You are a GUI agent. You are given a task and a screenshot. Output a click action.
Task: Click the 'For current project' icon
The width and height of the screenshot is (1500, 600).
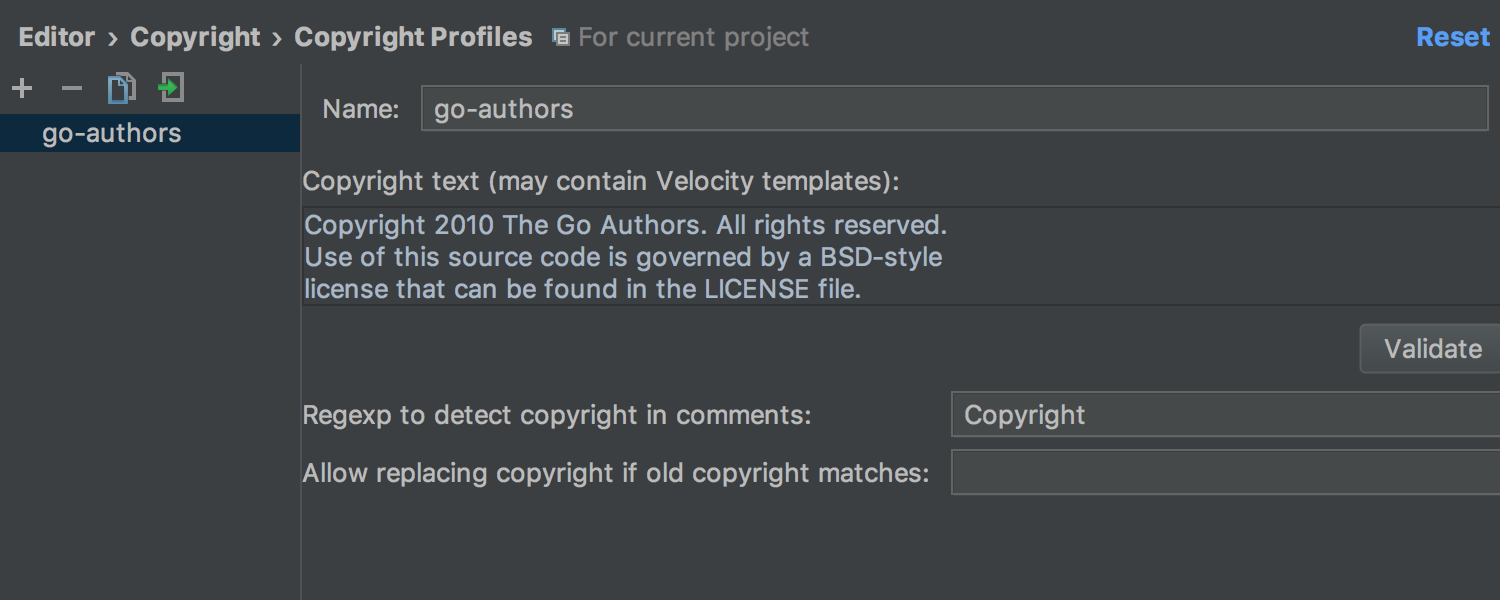[x=561, y=38]
